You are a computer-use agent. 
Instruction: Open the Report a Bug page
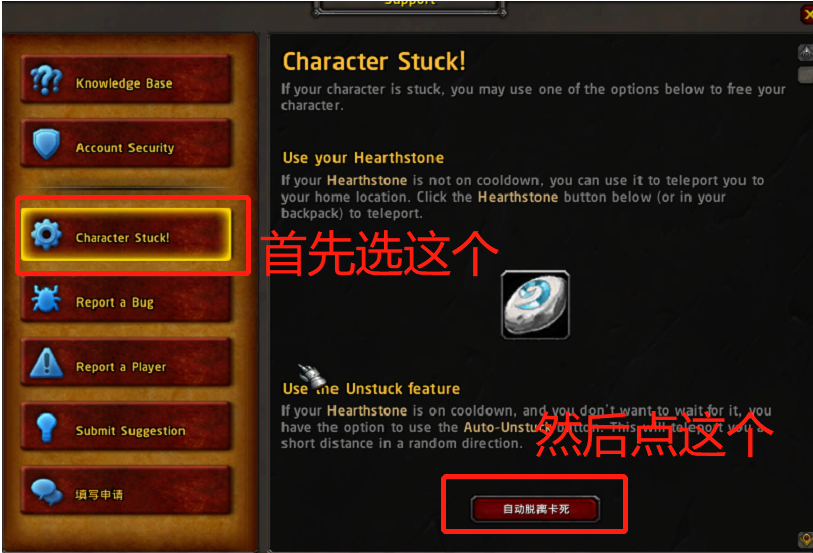pyautogui.click(x=126, y=299)
